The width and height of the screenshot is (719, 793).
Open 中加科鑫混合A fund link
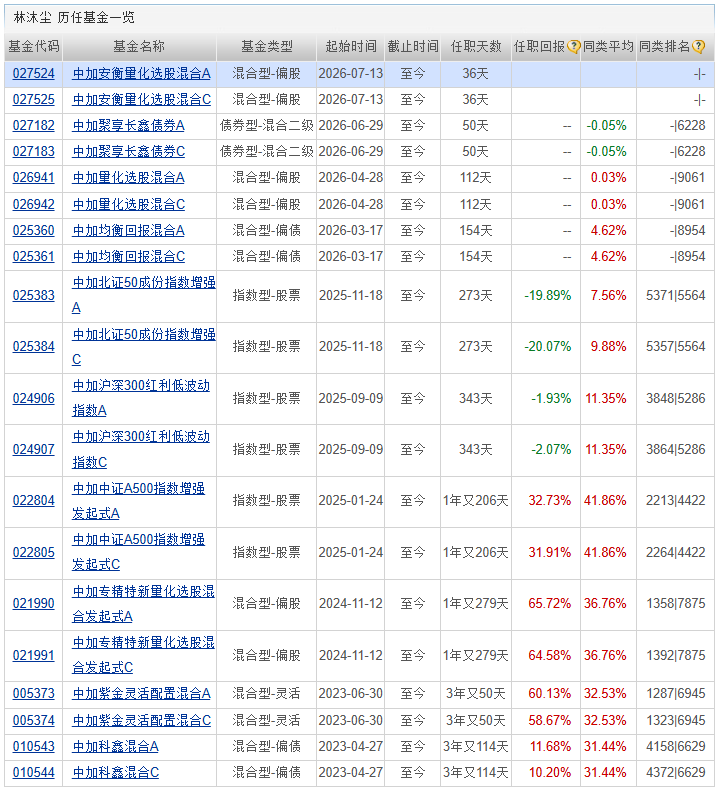pos(115,747)
